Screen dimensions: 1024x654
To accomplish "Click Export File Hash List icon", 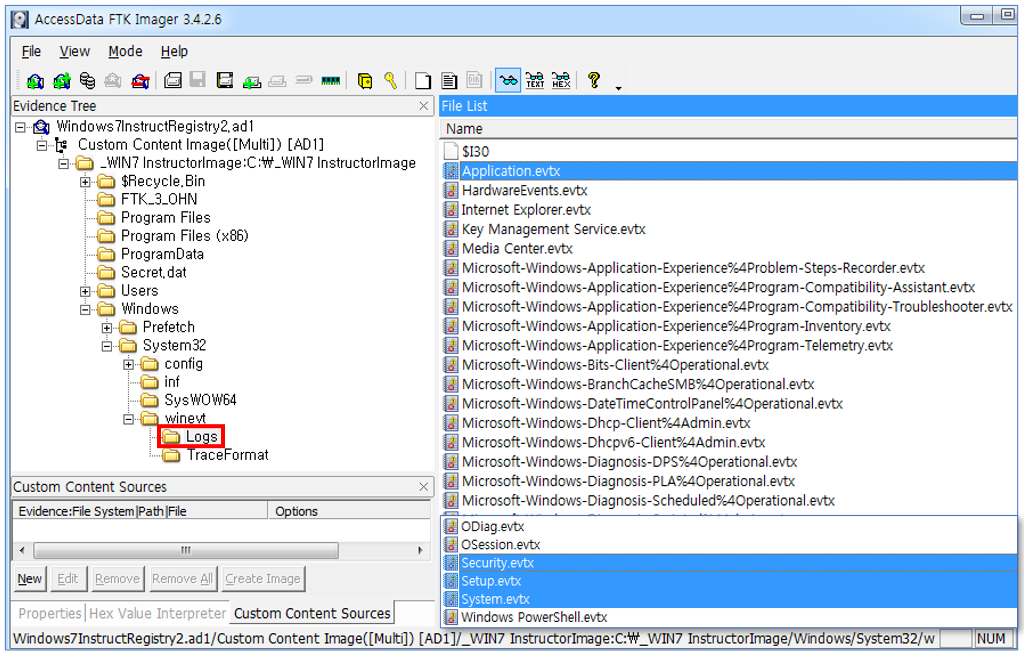I will pyautogui.click(x=449, y=81).
